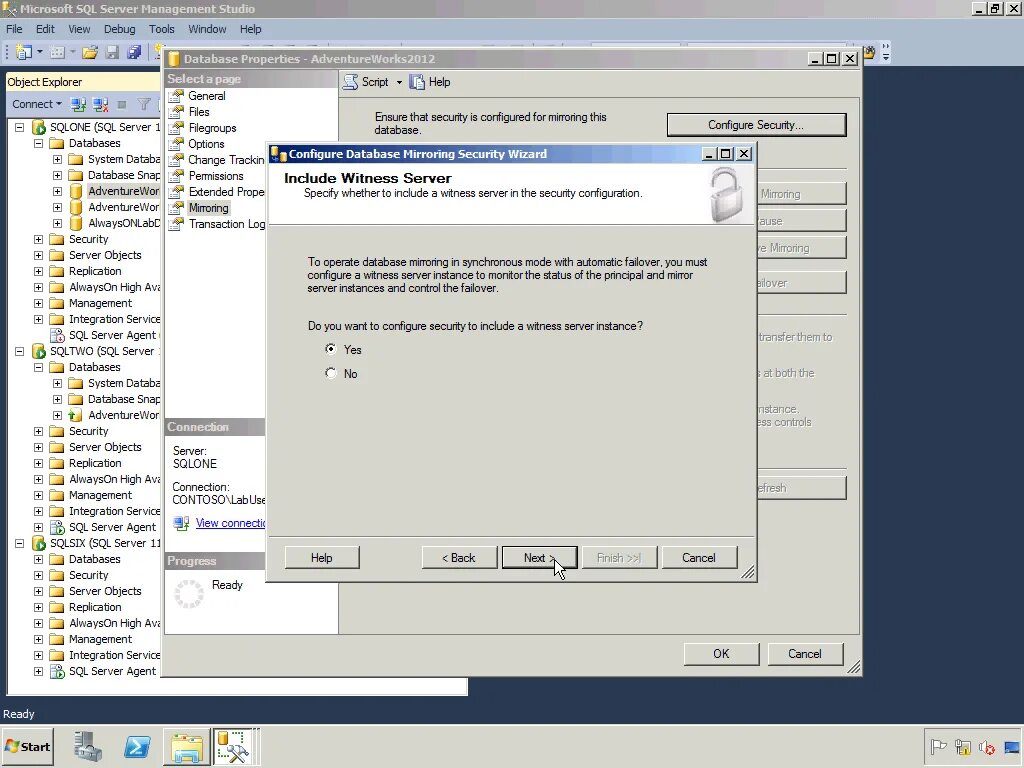Select the Permissions page
This screenshot has height=768, width=1024.
point(216,176)
